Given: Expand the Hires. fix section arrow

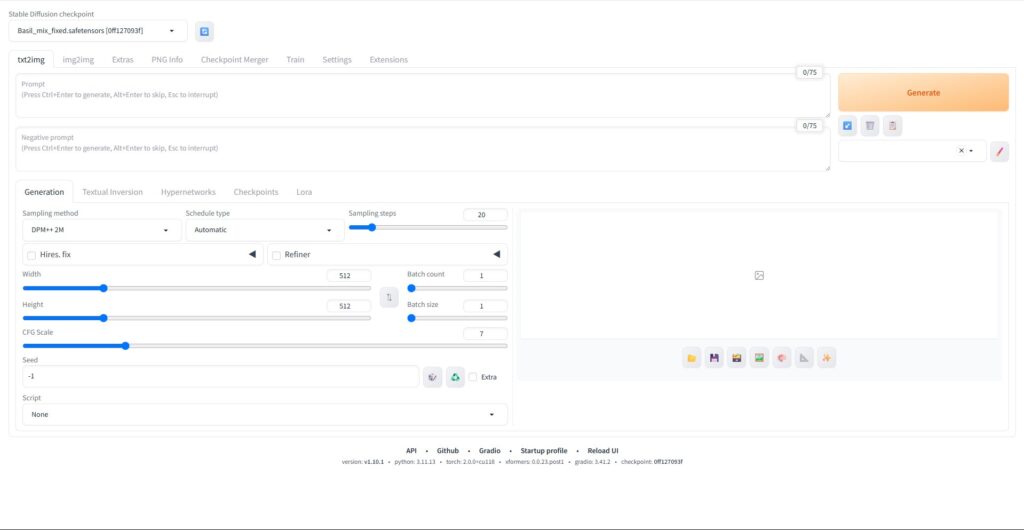Looking at the screenshot, I should coord(252,255).
